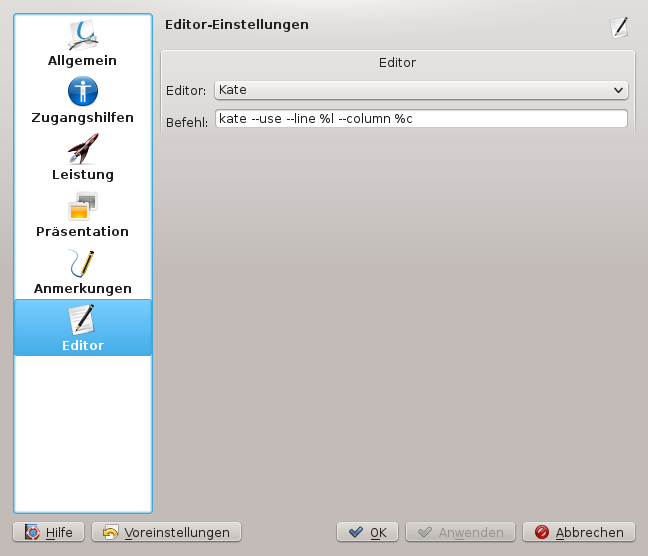
Task: Open Leistung via the rocket icon
Action: (82, 149)
